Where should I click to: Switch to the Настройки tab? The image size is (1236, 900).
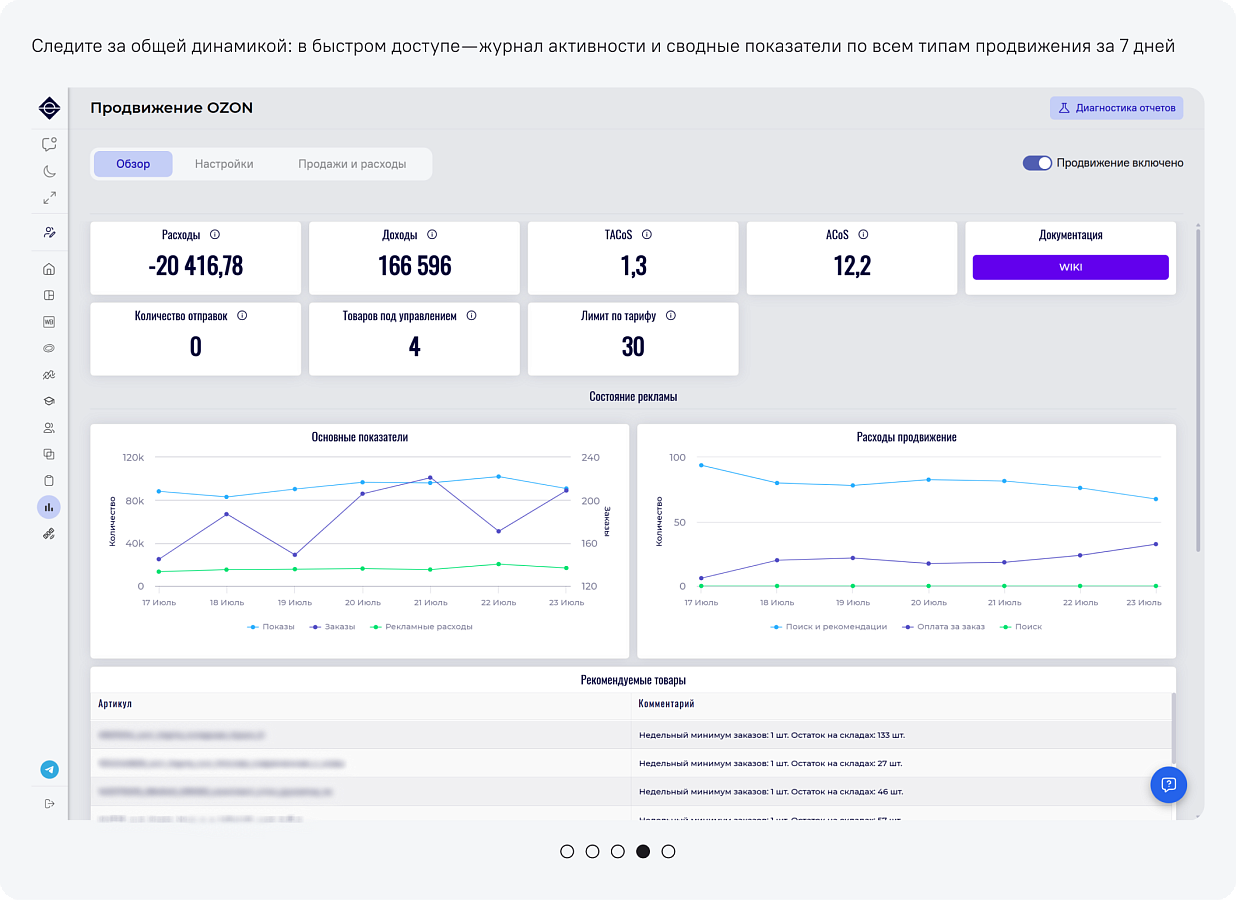click(224, 164)
